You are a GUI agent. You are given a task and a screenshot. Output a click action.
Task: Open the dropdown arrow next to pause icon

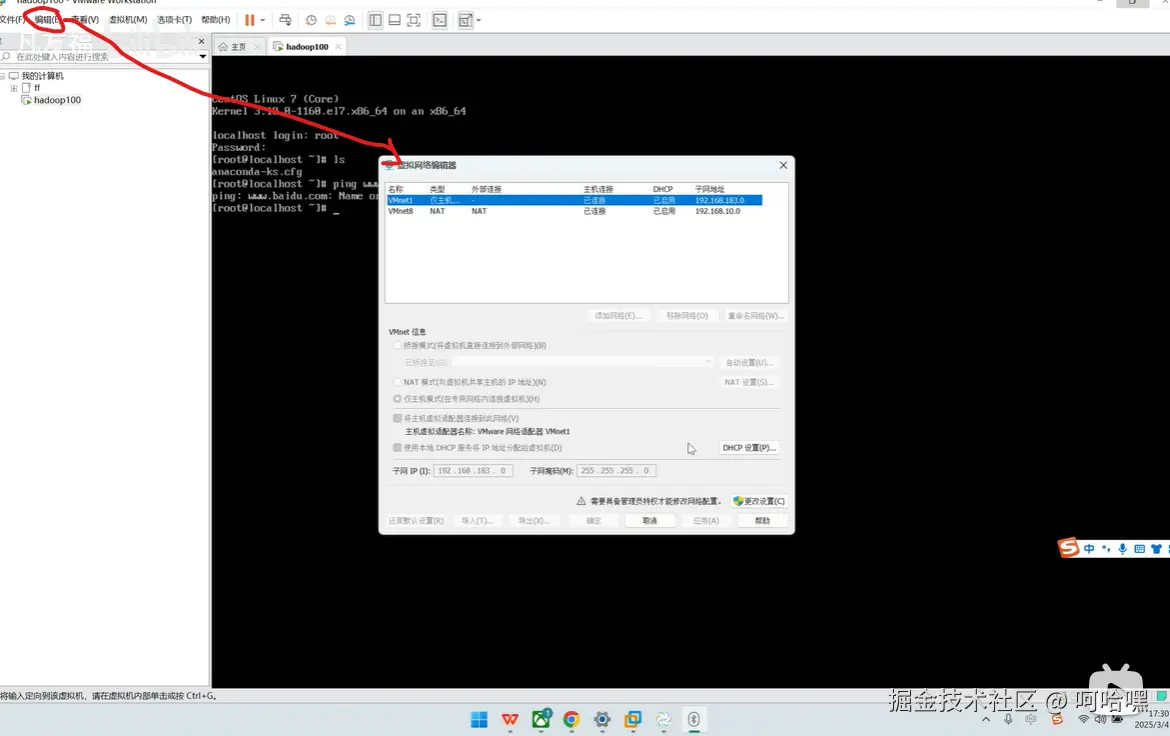(263, 20)
